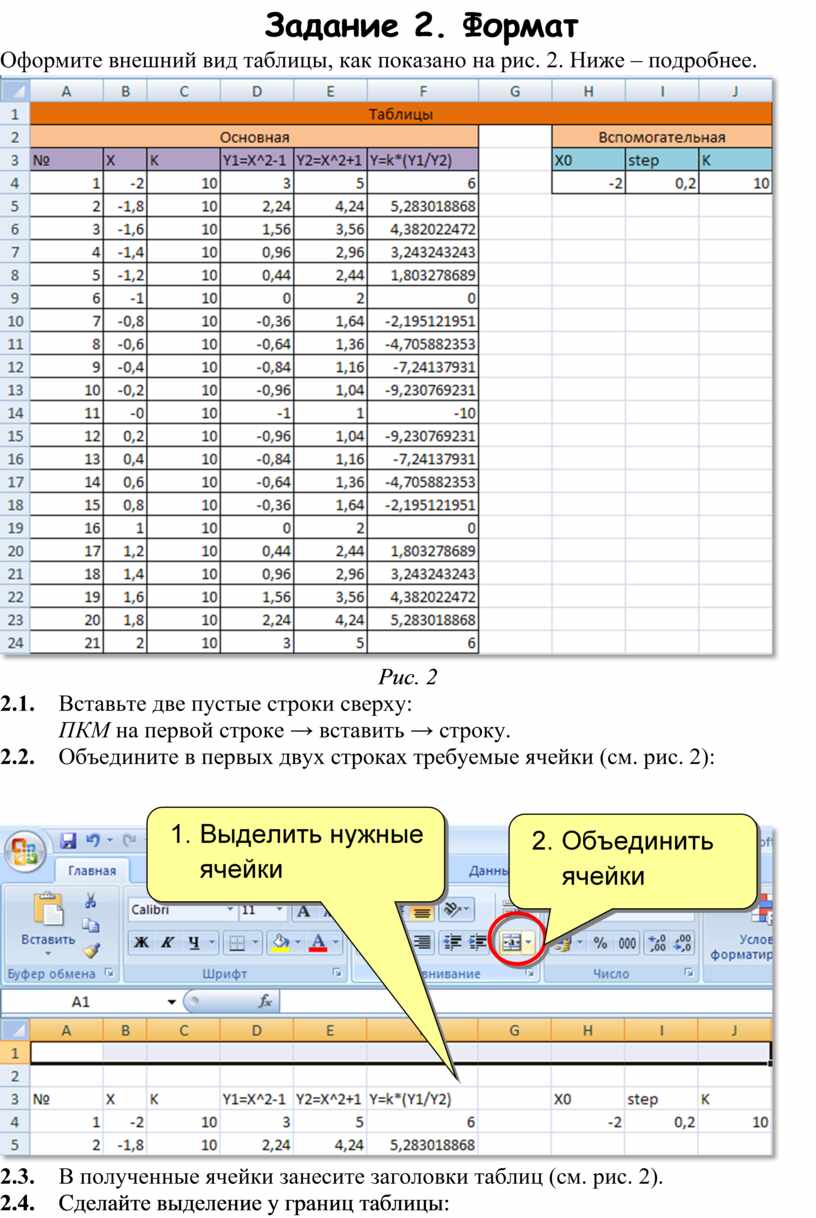
Task: Click the Format Painter brush icon
Action: (x=91, y=951)
